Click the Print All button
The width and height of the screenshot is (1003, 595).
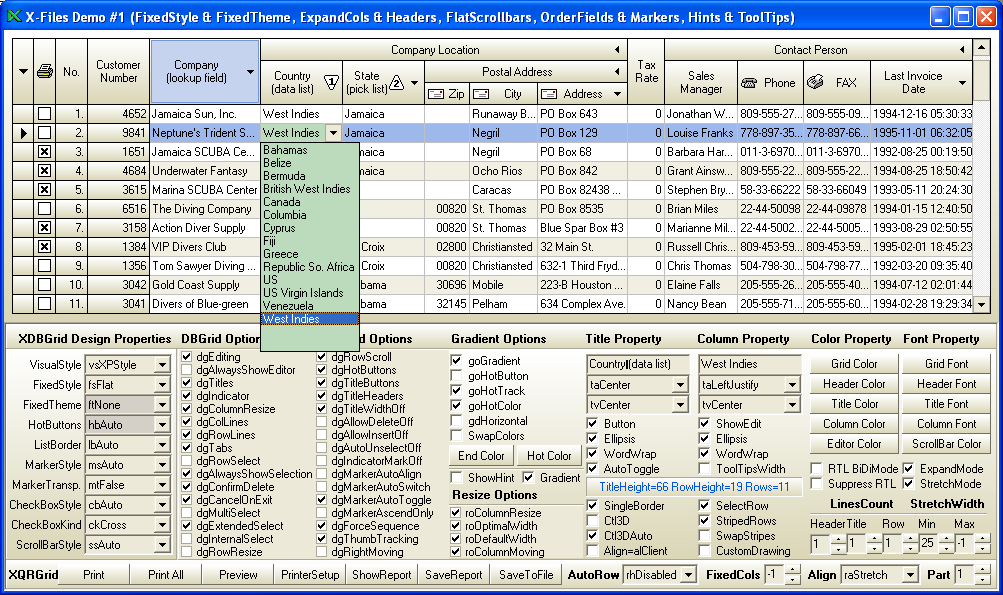[x=165, y=575]
